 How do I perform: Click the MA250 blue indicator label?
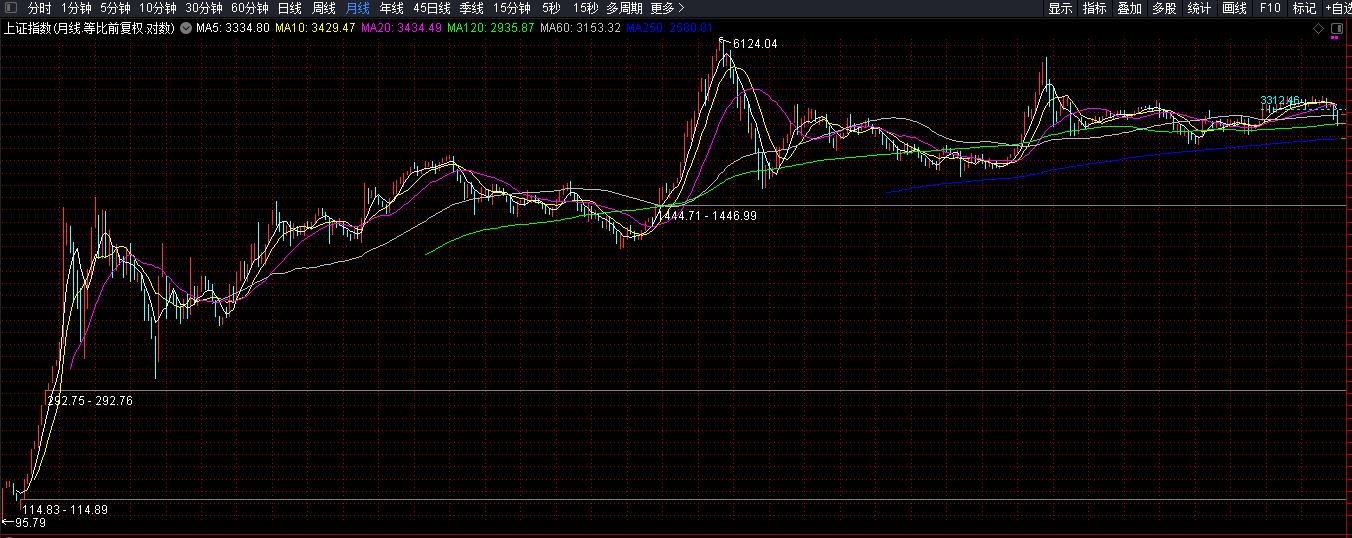(x=670, y=28)
